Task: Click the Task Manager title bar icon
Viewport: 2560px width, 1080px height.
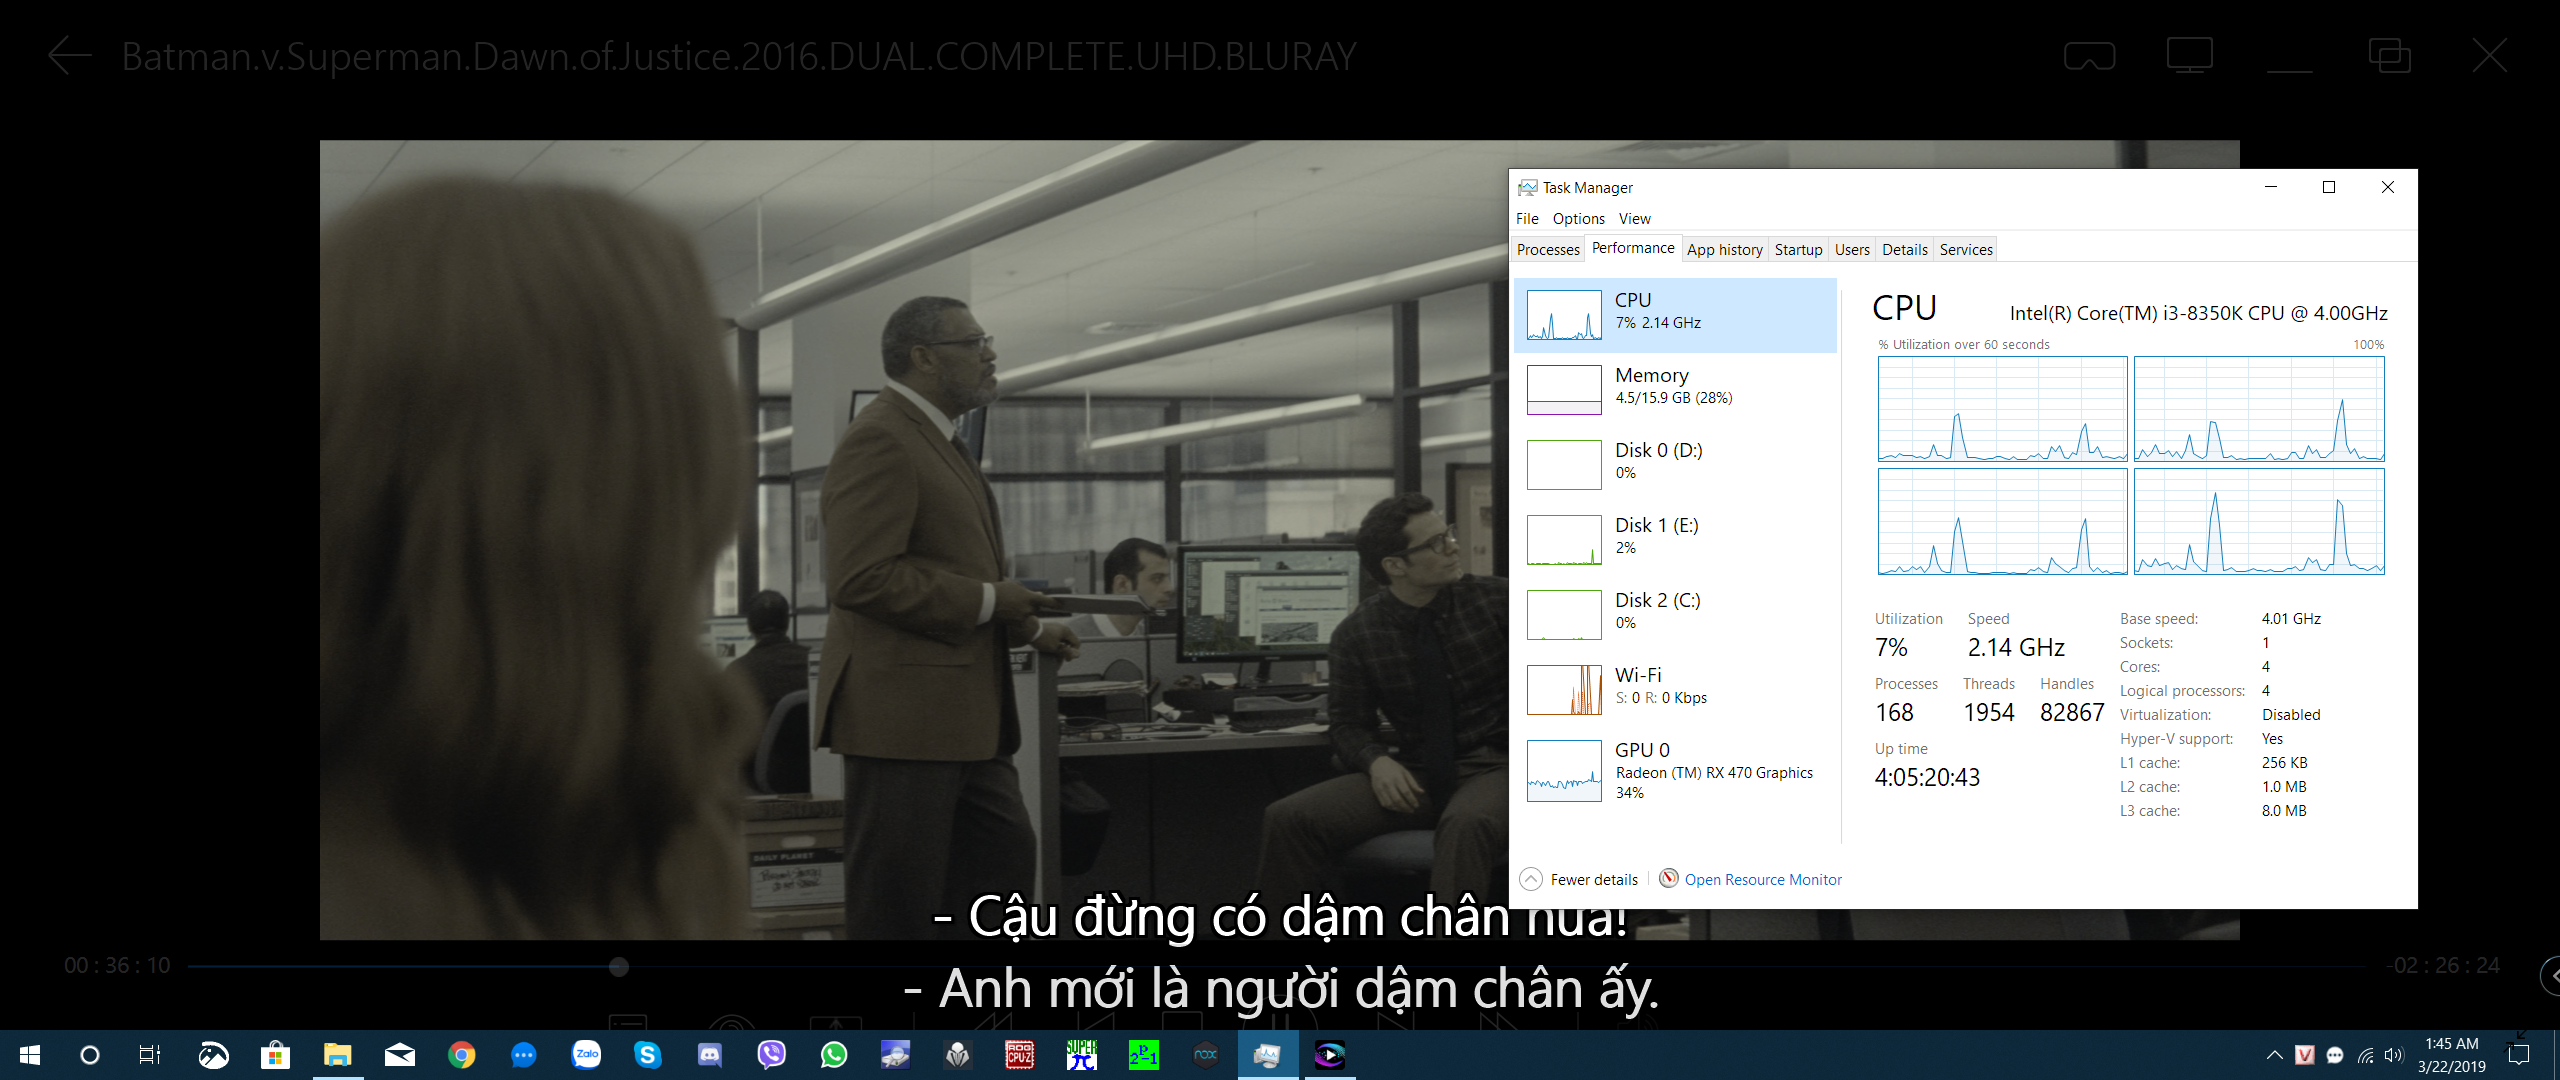Action: [1527, 187]
